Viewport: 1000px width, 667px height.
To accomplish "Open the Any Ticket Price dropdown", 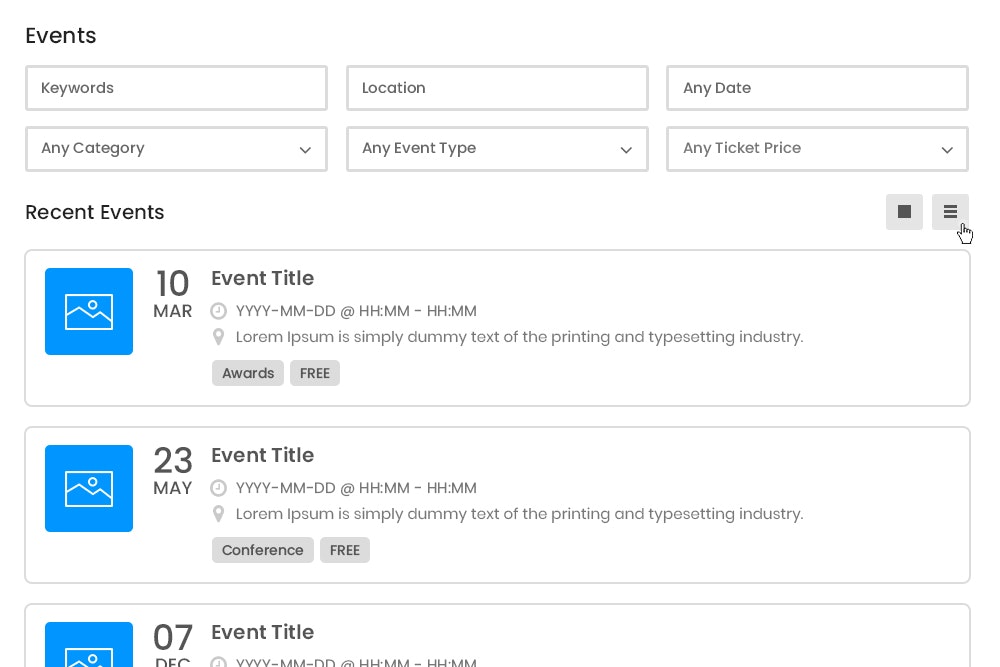I will (817, 149).
